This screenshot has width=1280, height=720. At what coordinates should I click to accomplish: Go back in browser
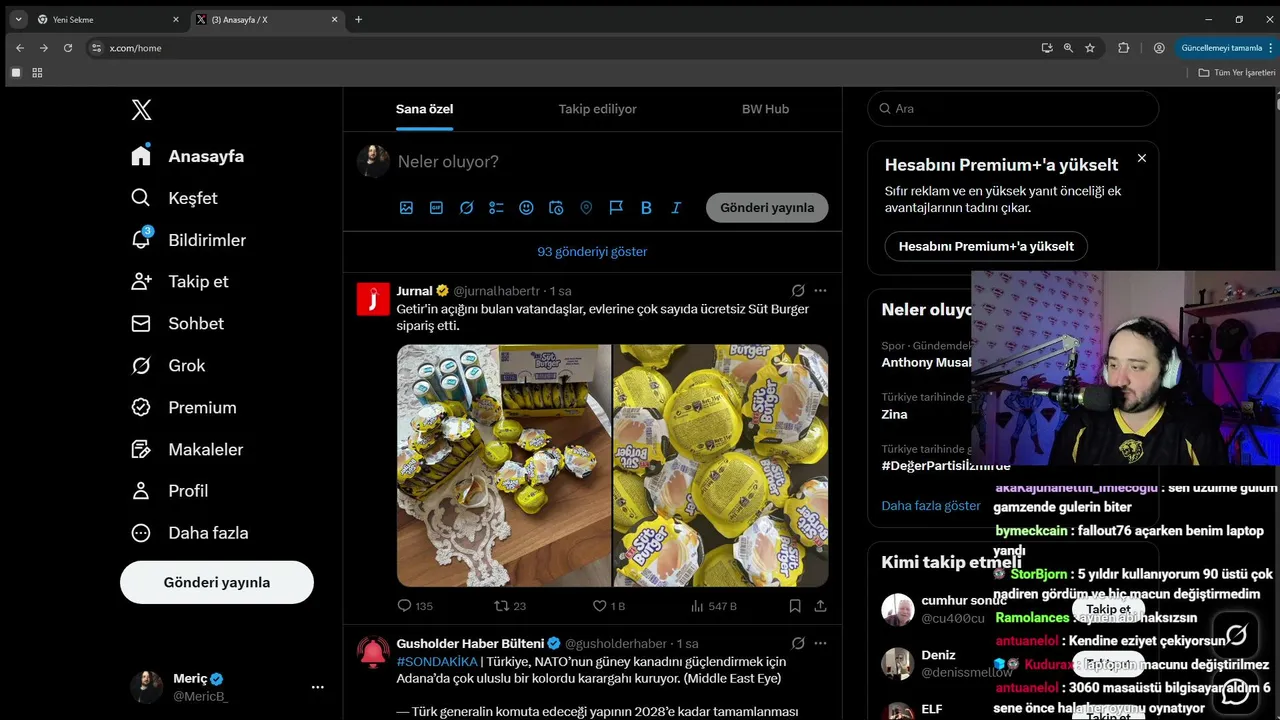point(20,48)
